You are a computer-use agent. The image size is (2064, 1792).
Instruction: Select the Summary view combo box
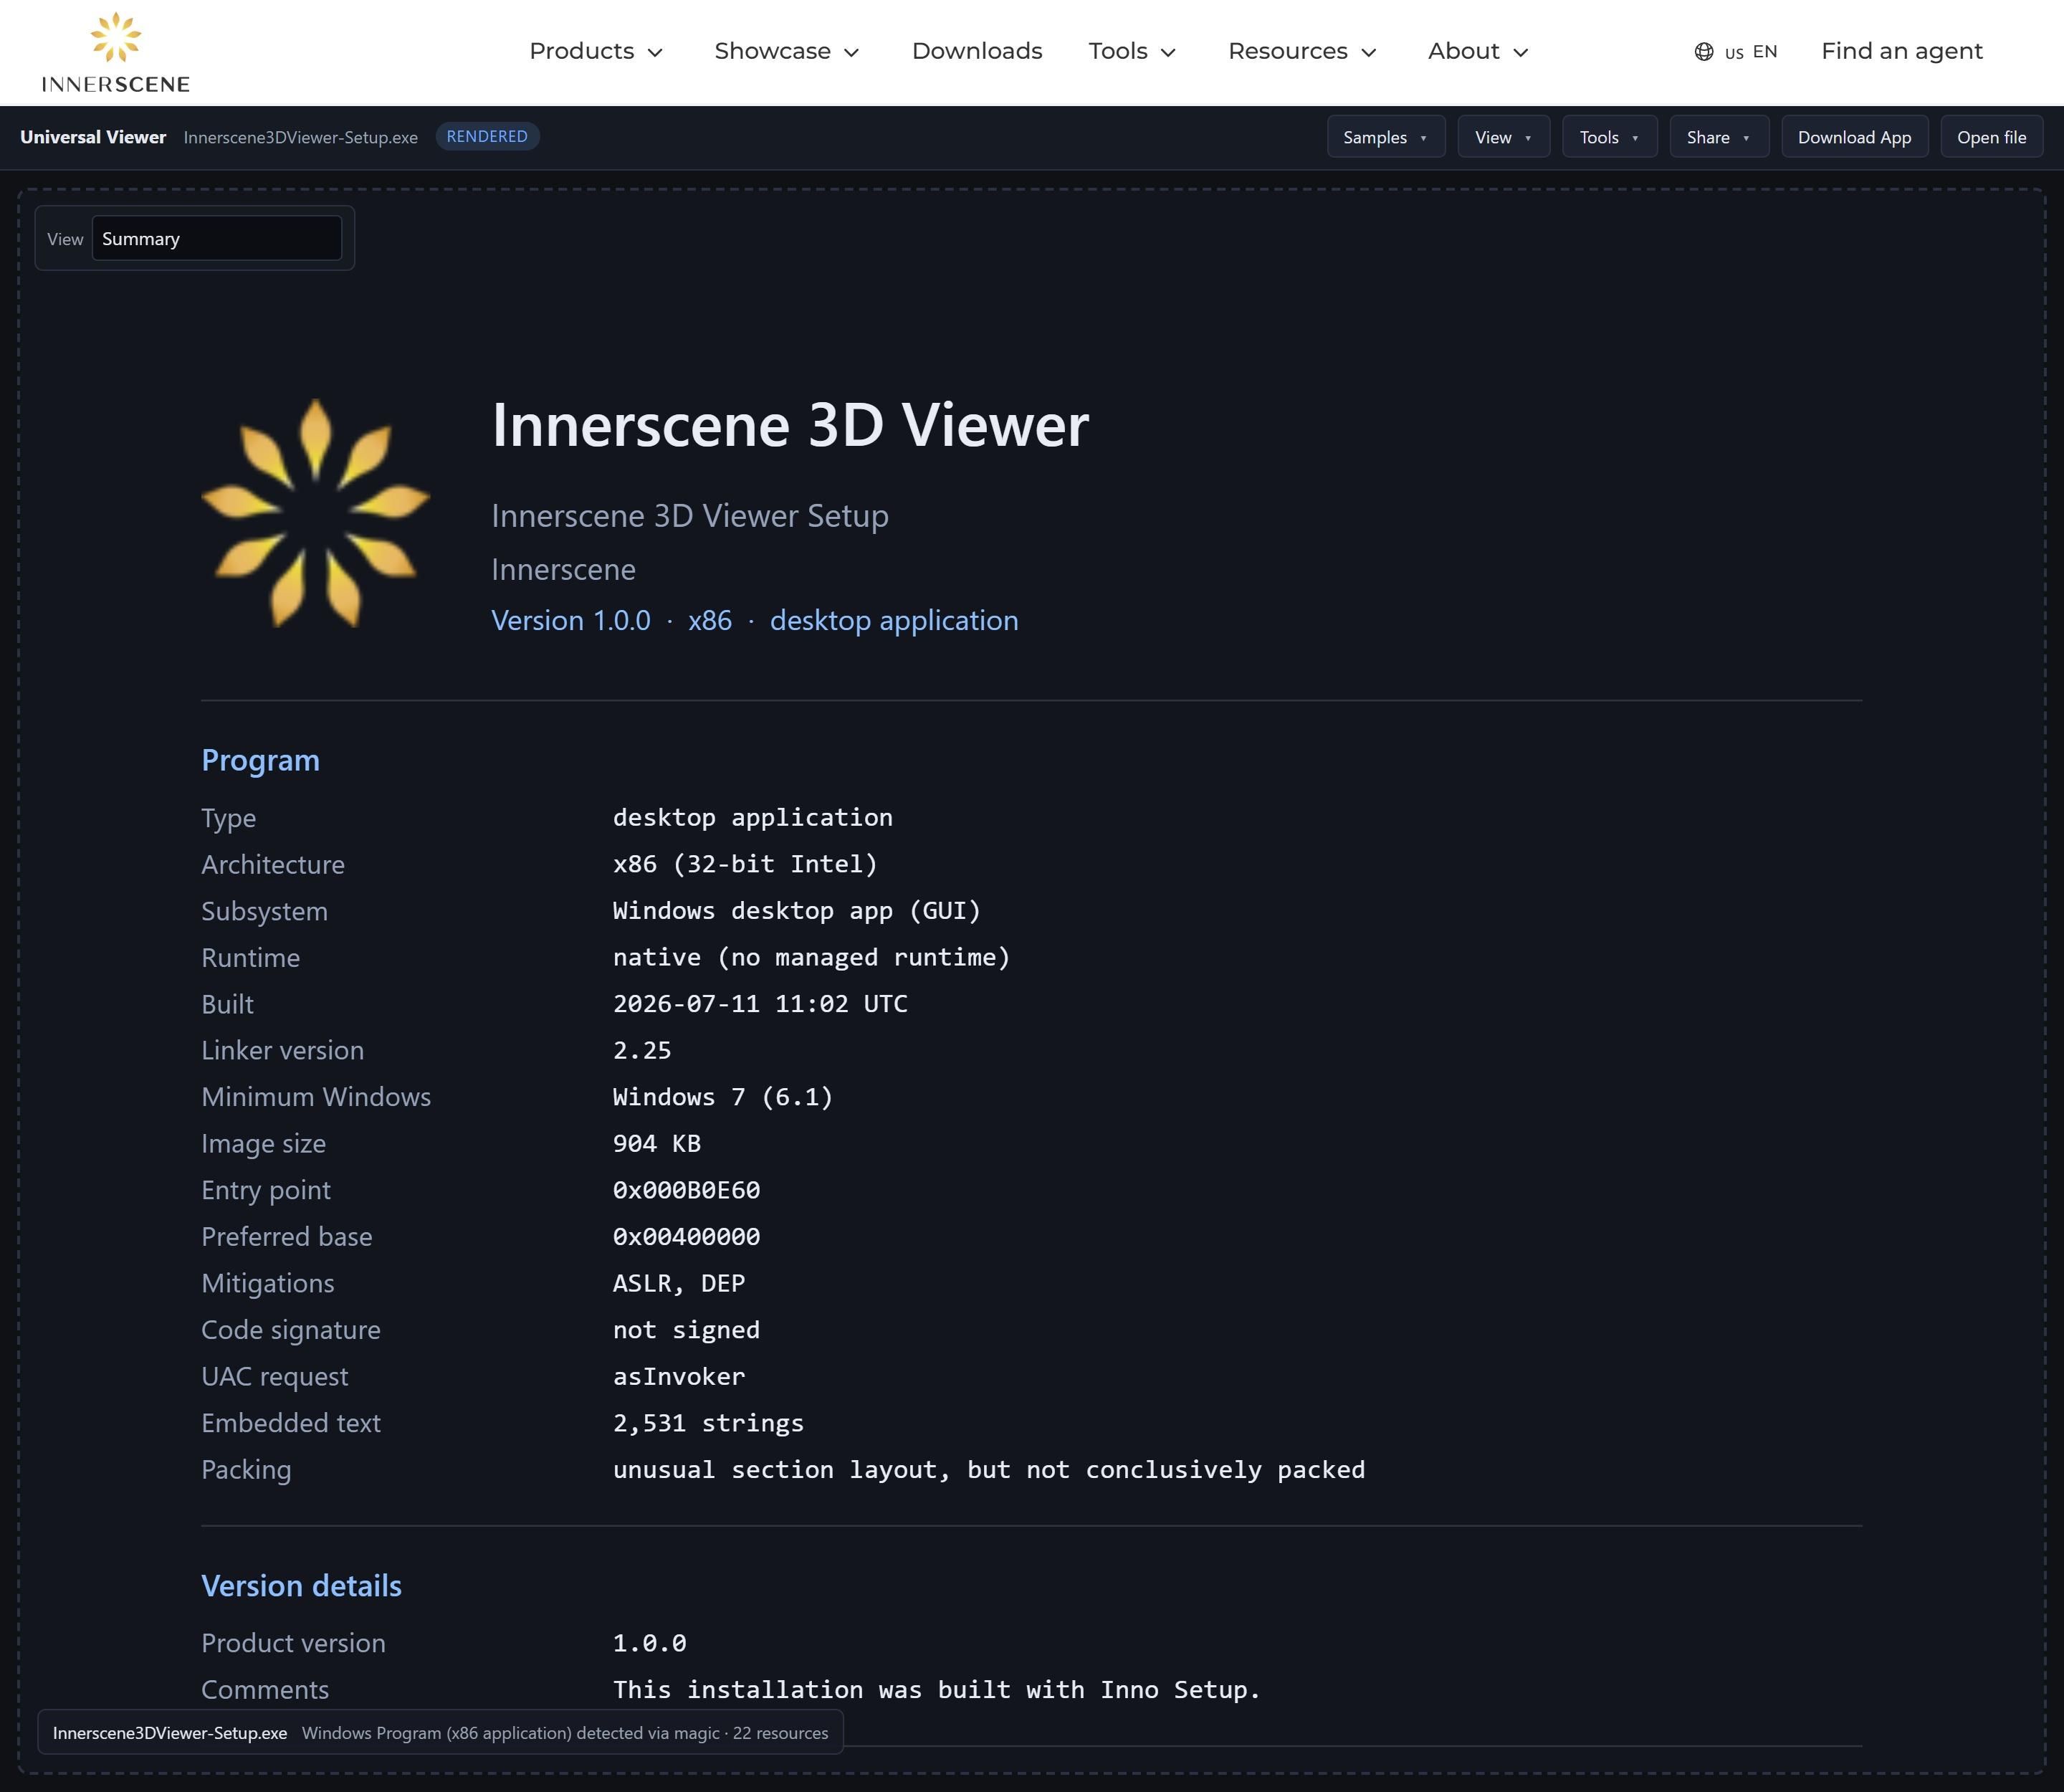(x=217, y=239)
